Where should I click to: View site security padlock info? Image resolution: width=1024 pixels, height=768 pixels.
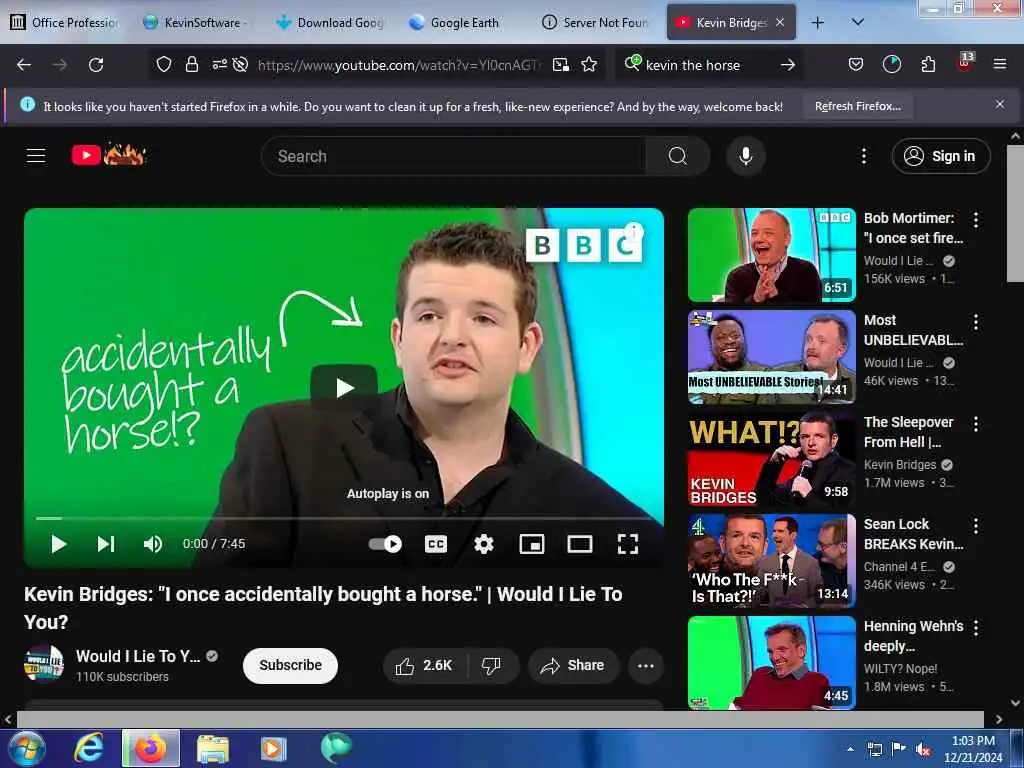191,64
